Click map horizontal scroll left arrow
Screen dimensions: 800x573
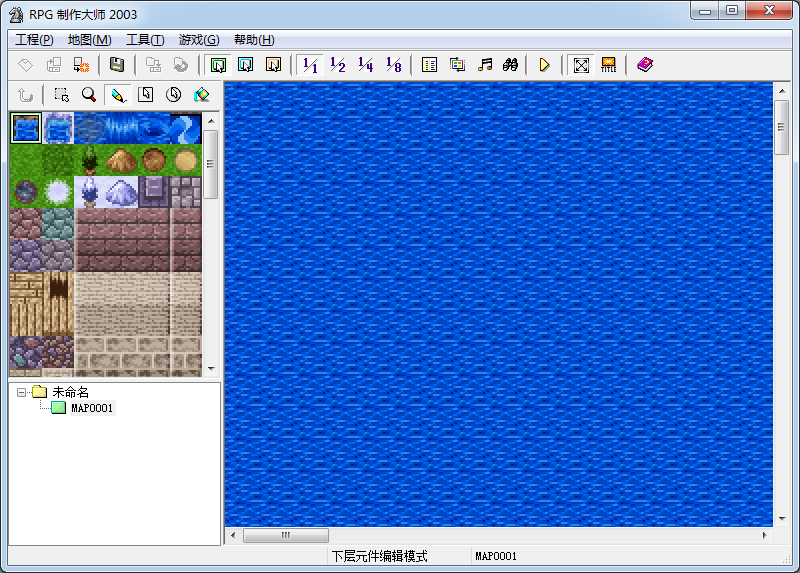point(233,535)
